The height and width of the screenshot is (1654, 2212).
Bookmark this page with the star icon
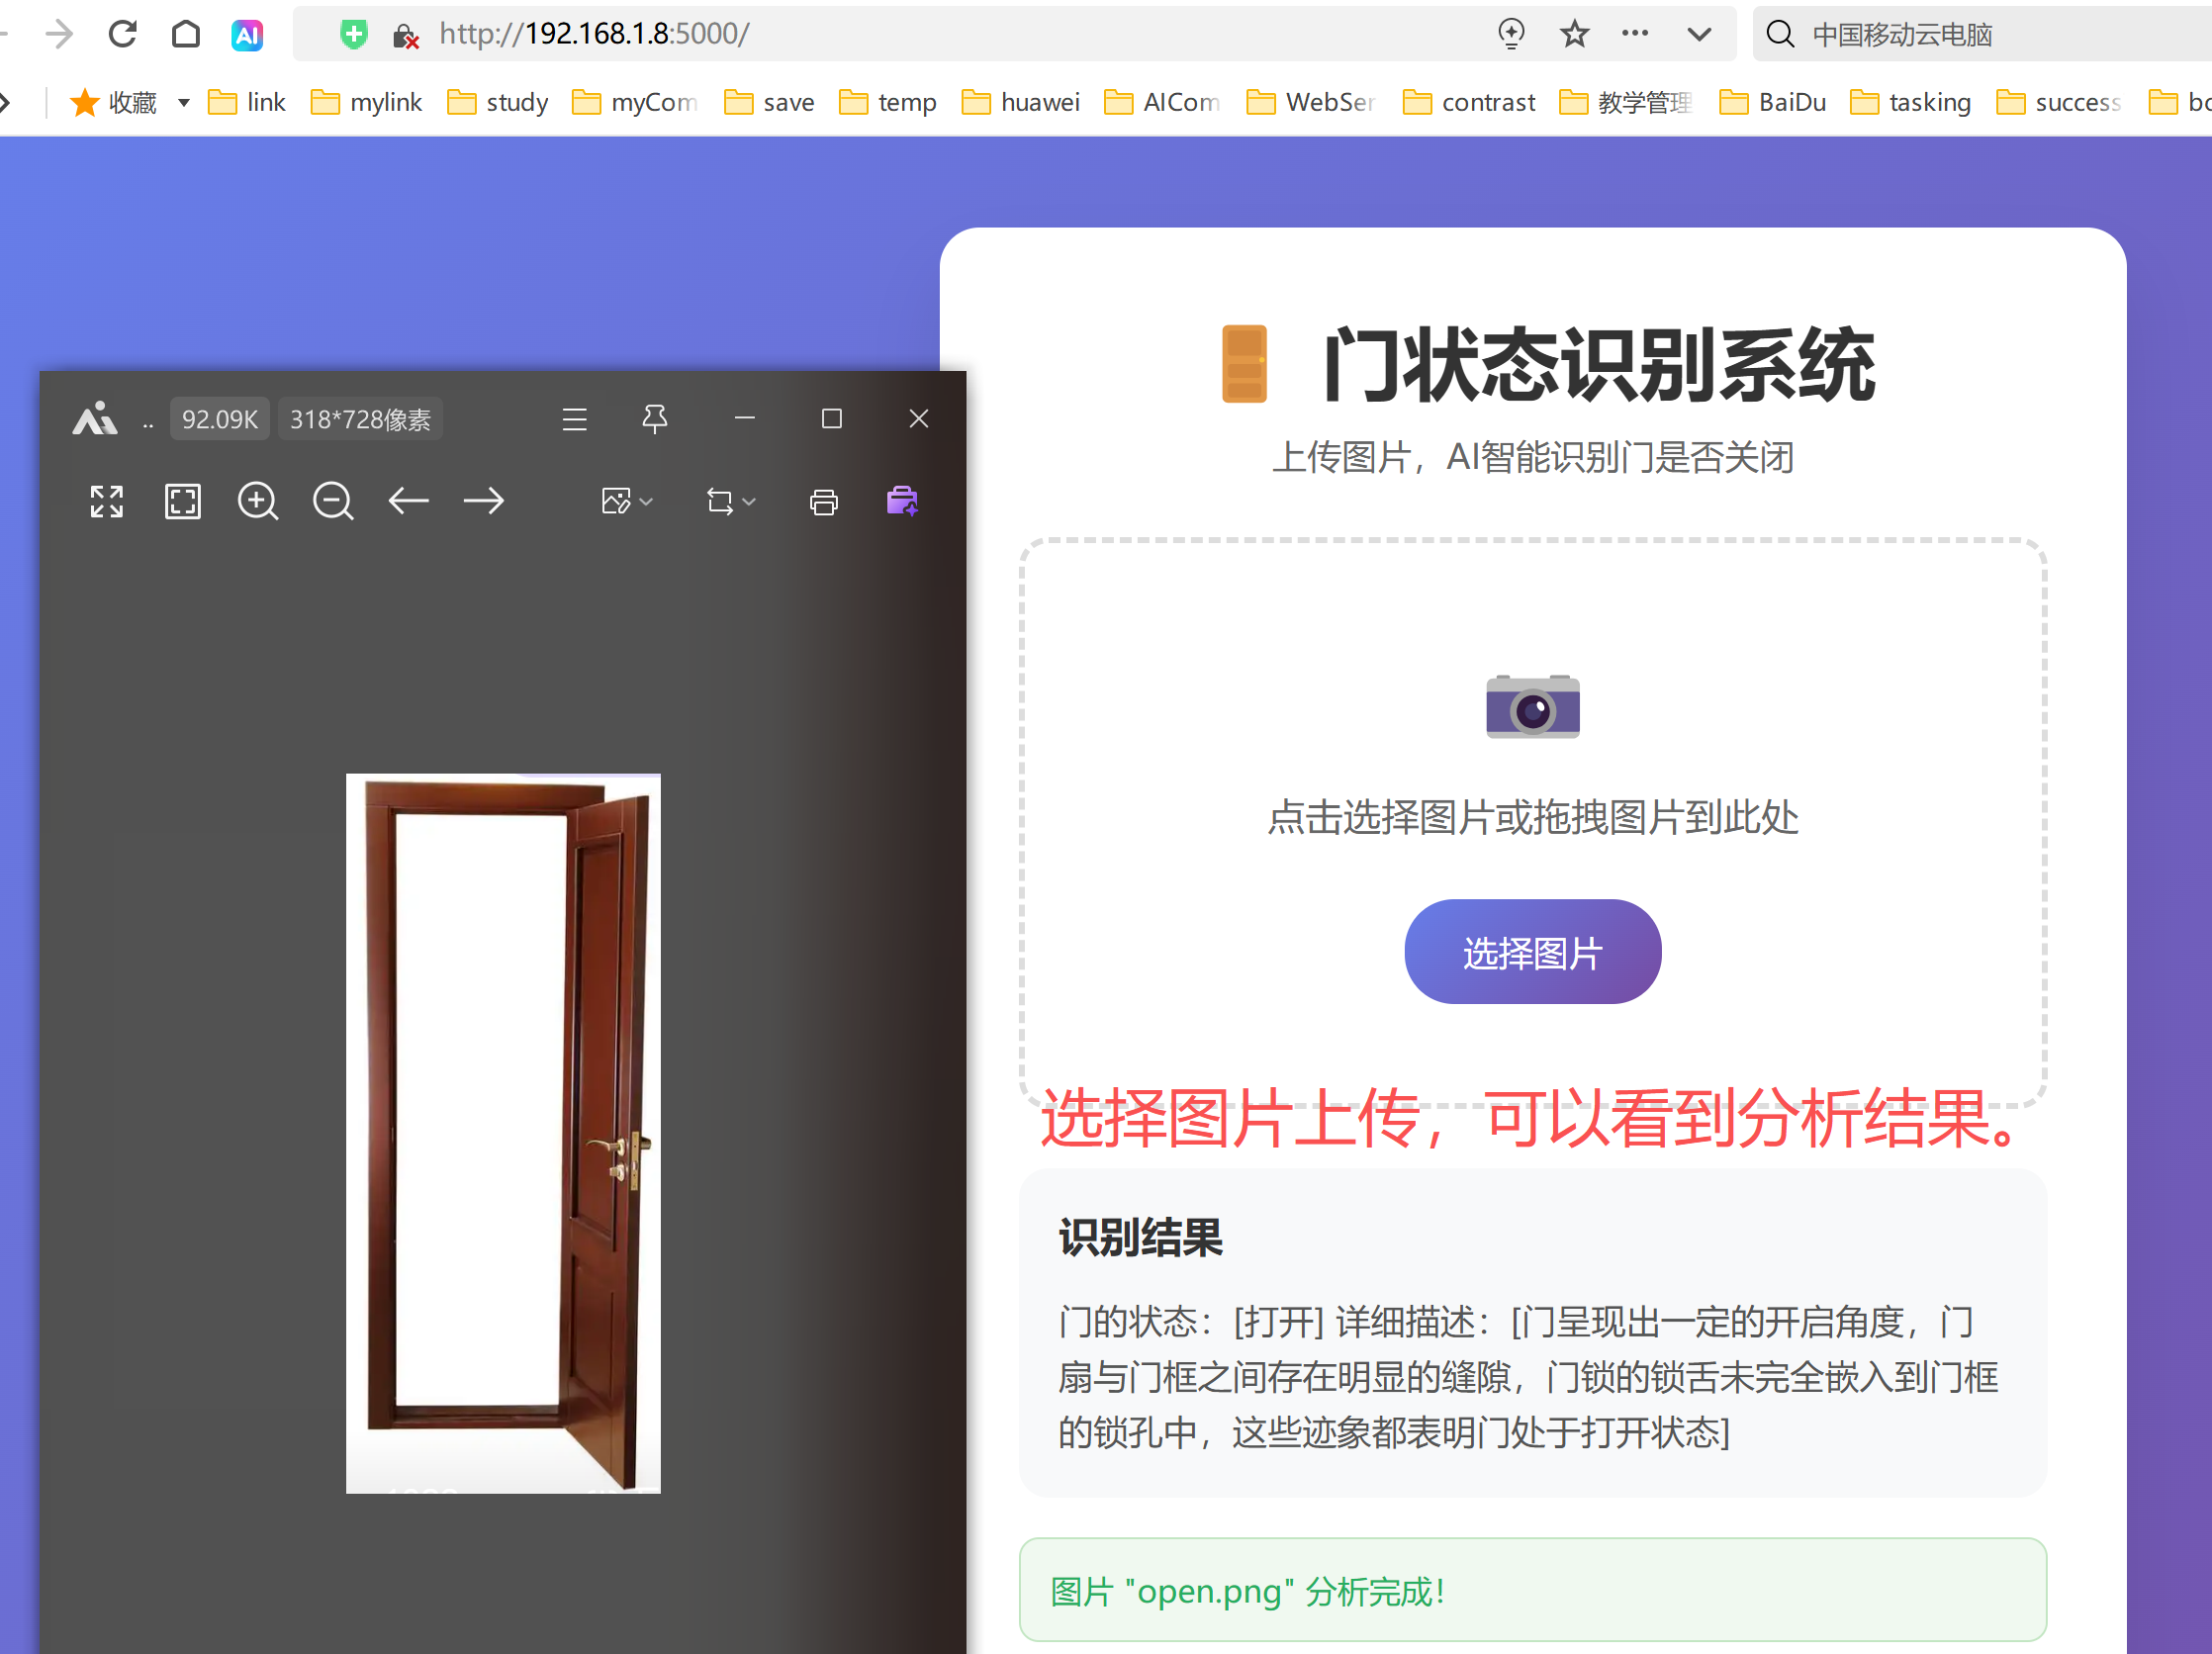(x=1575, y=35)
